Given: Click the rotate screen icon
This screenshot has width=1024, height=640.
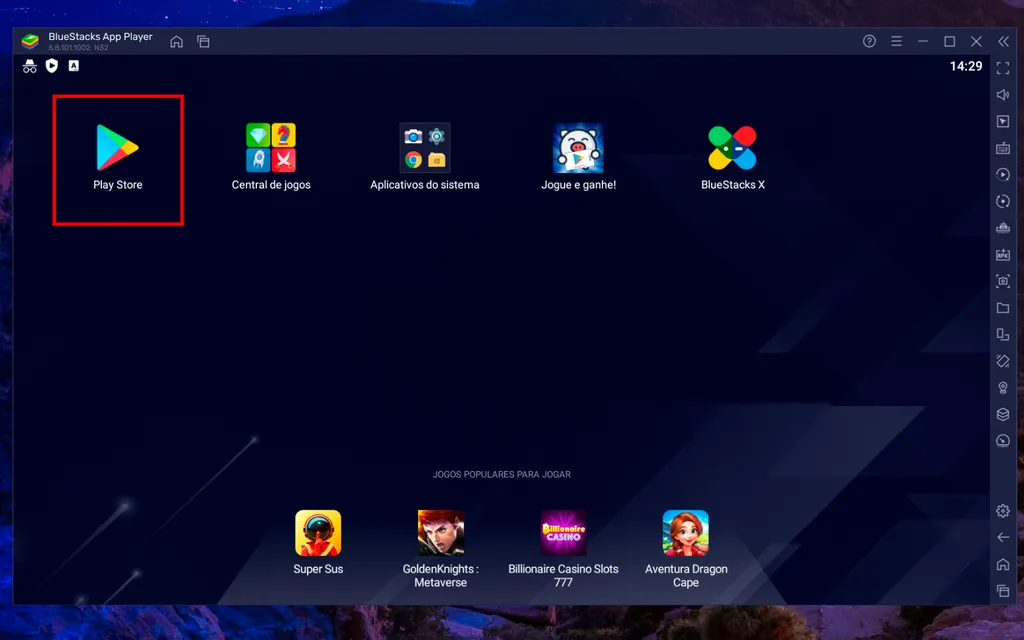Looking at the screenshot, I should 1003,361.
